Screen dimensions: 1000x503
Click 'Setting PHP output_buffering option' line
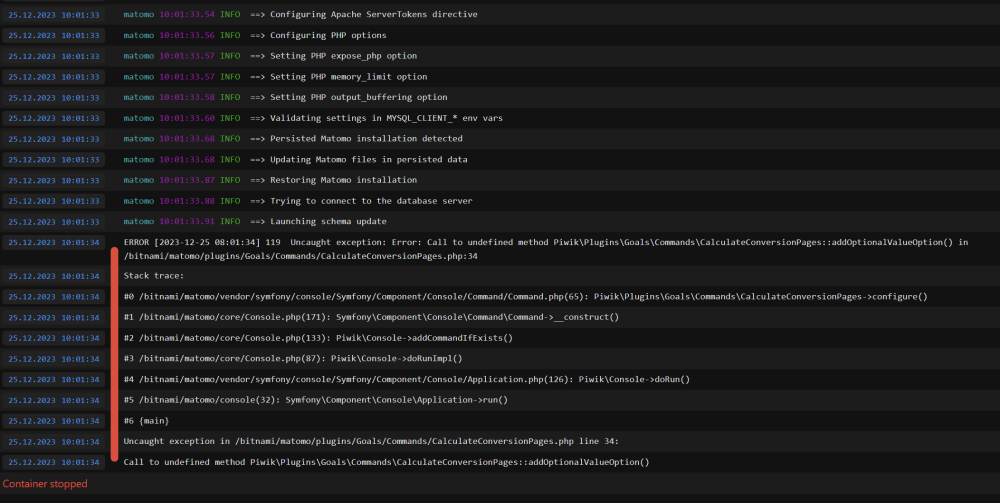click(x=285, y=97)
